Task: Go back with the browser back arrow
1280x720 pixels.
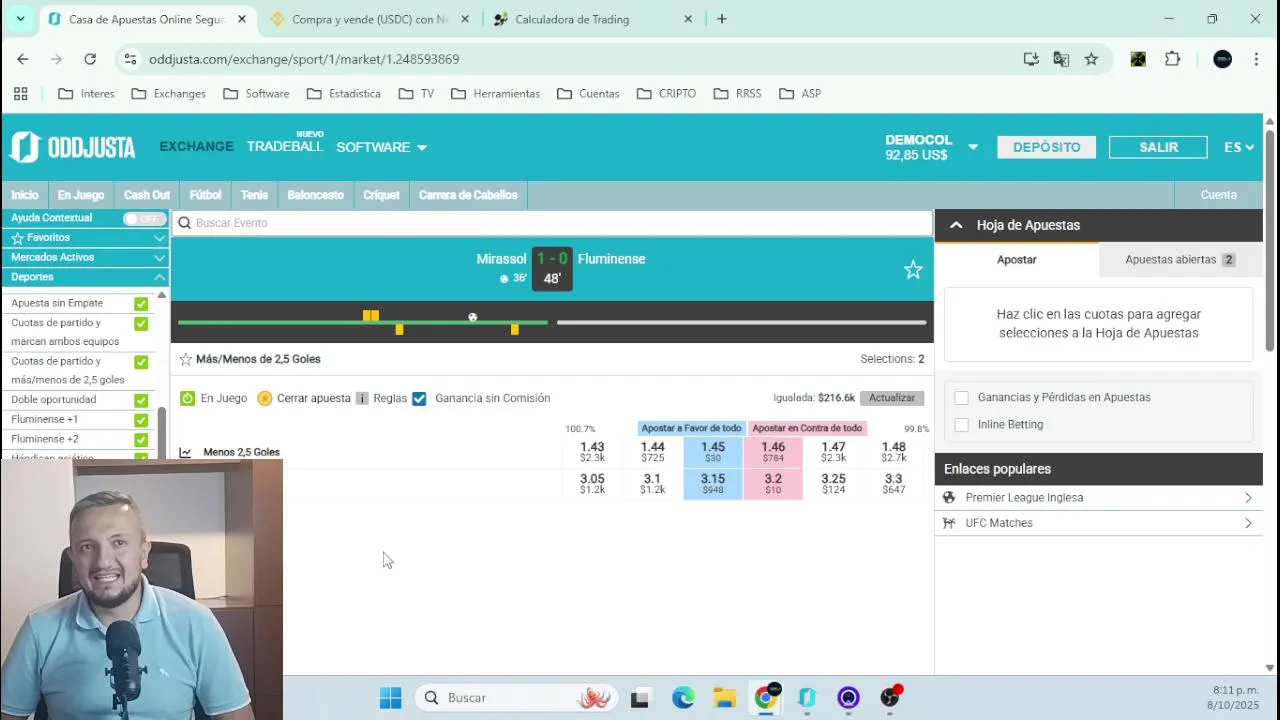Action: (x=23, y=59)
